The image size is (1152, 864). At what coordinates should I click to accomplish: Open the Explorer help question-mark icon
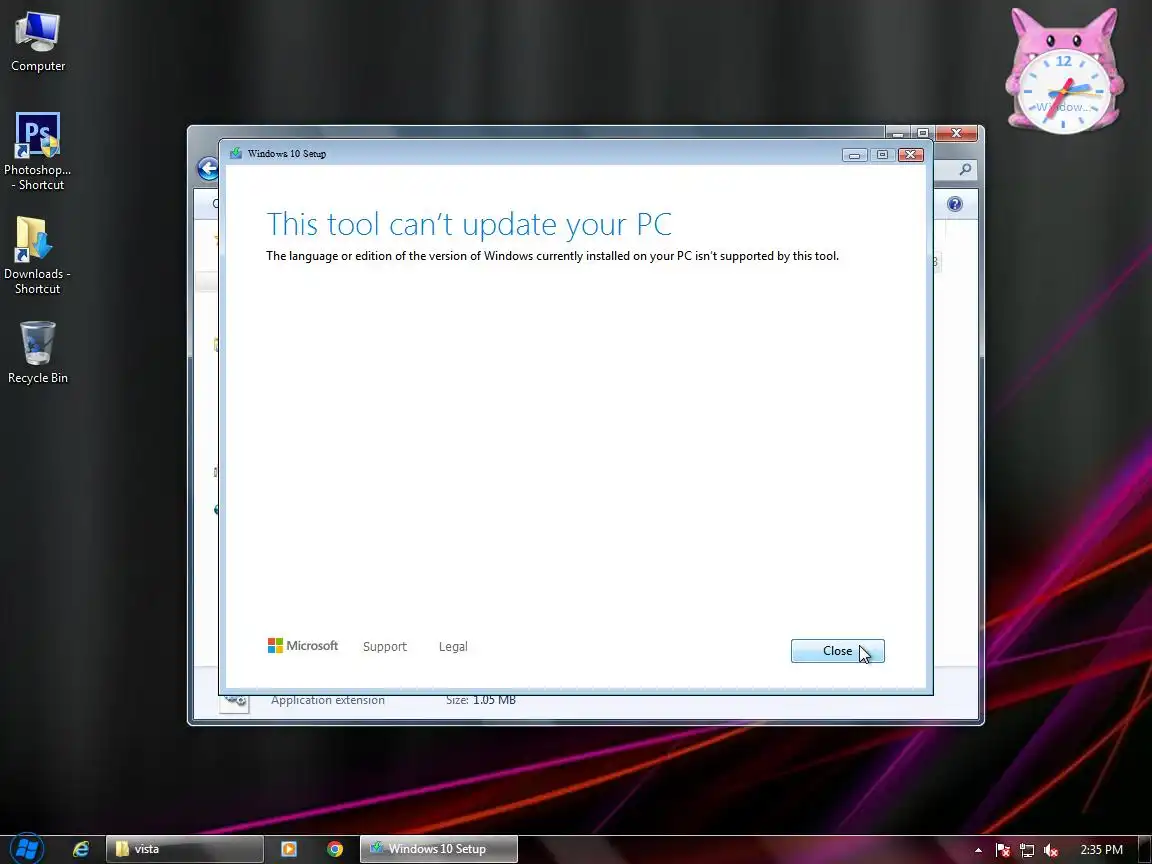tap(954, 204)
